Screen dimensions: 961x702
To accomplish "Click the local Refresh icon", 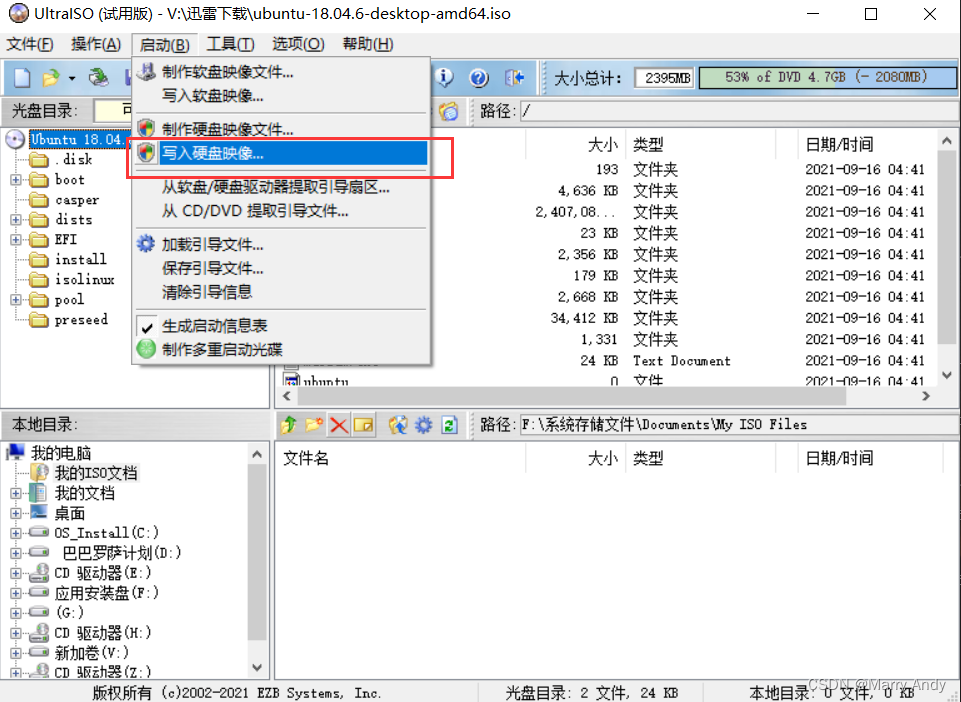I will pos(449,424).
